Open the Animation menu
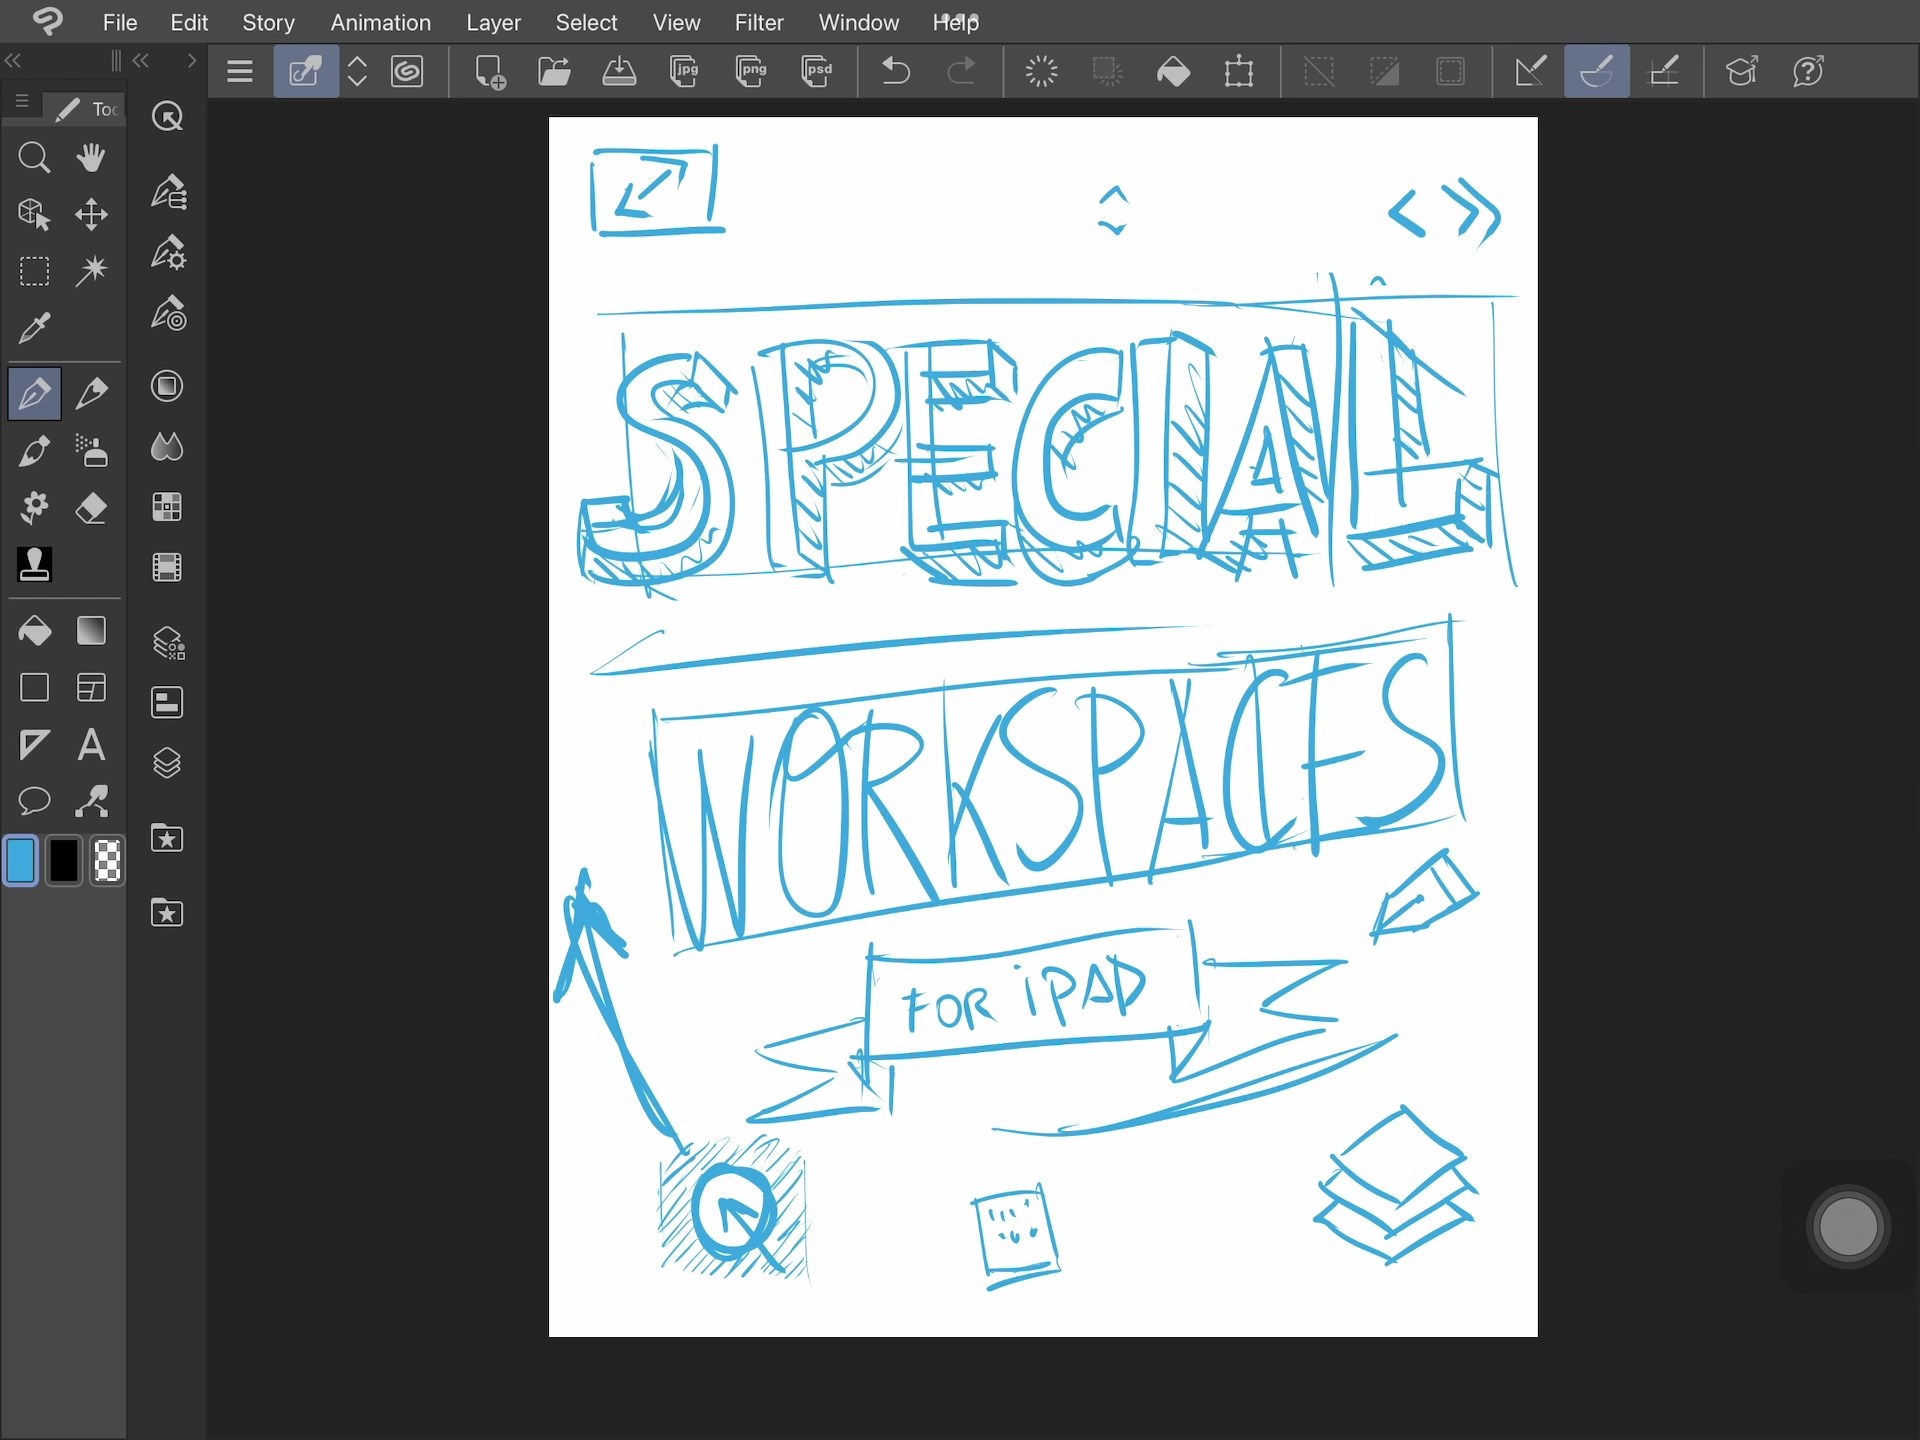Screen dimensions: 1920x1440 (381, 22)
